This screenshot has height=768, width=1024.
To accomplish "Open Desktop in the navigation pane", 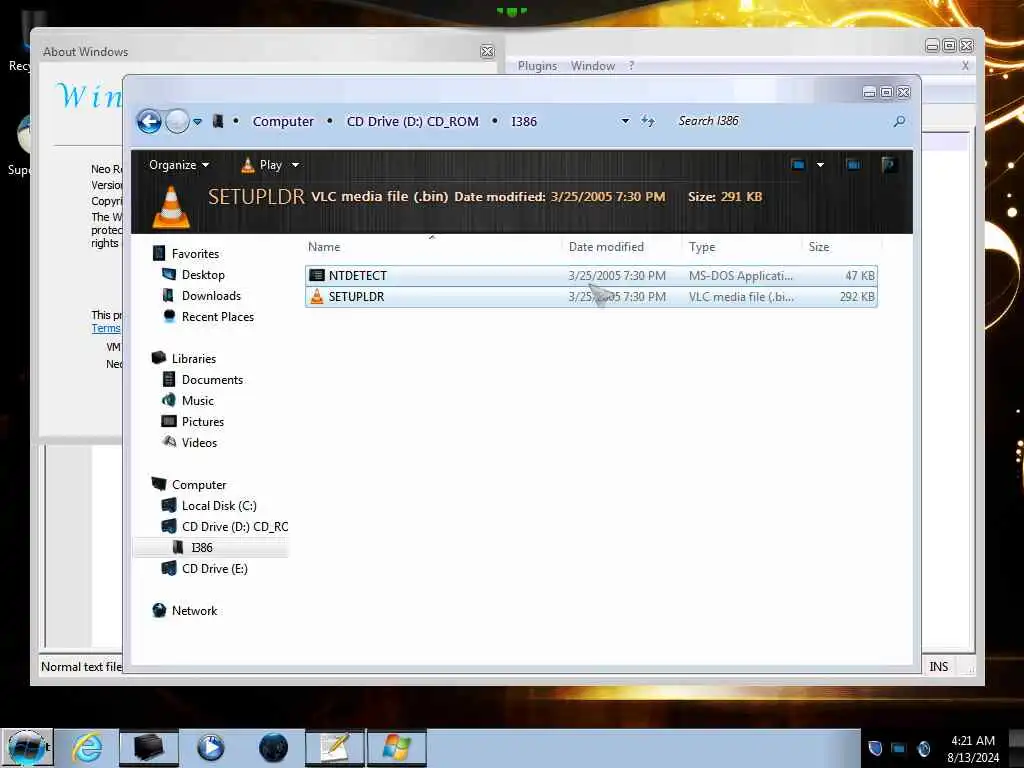I will click(203, 275).
